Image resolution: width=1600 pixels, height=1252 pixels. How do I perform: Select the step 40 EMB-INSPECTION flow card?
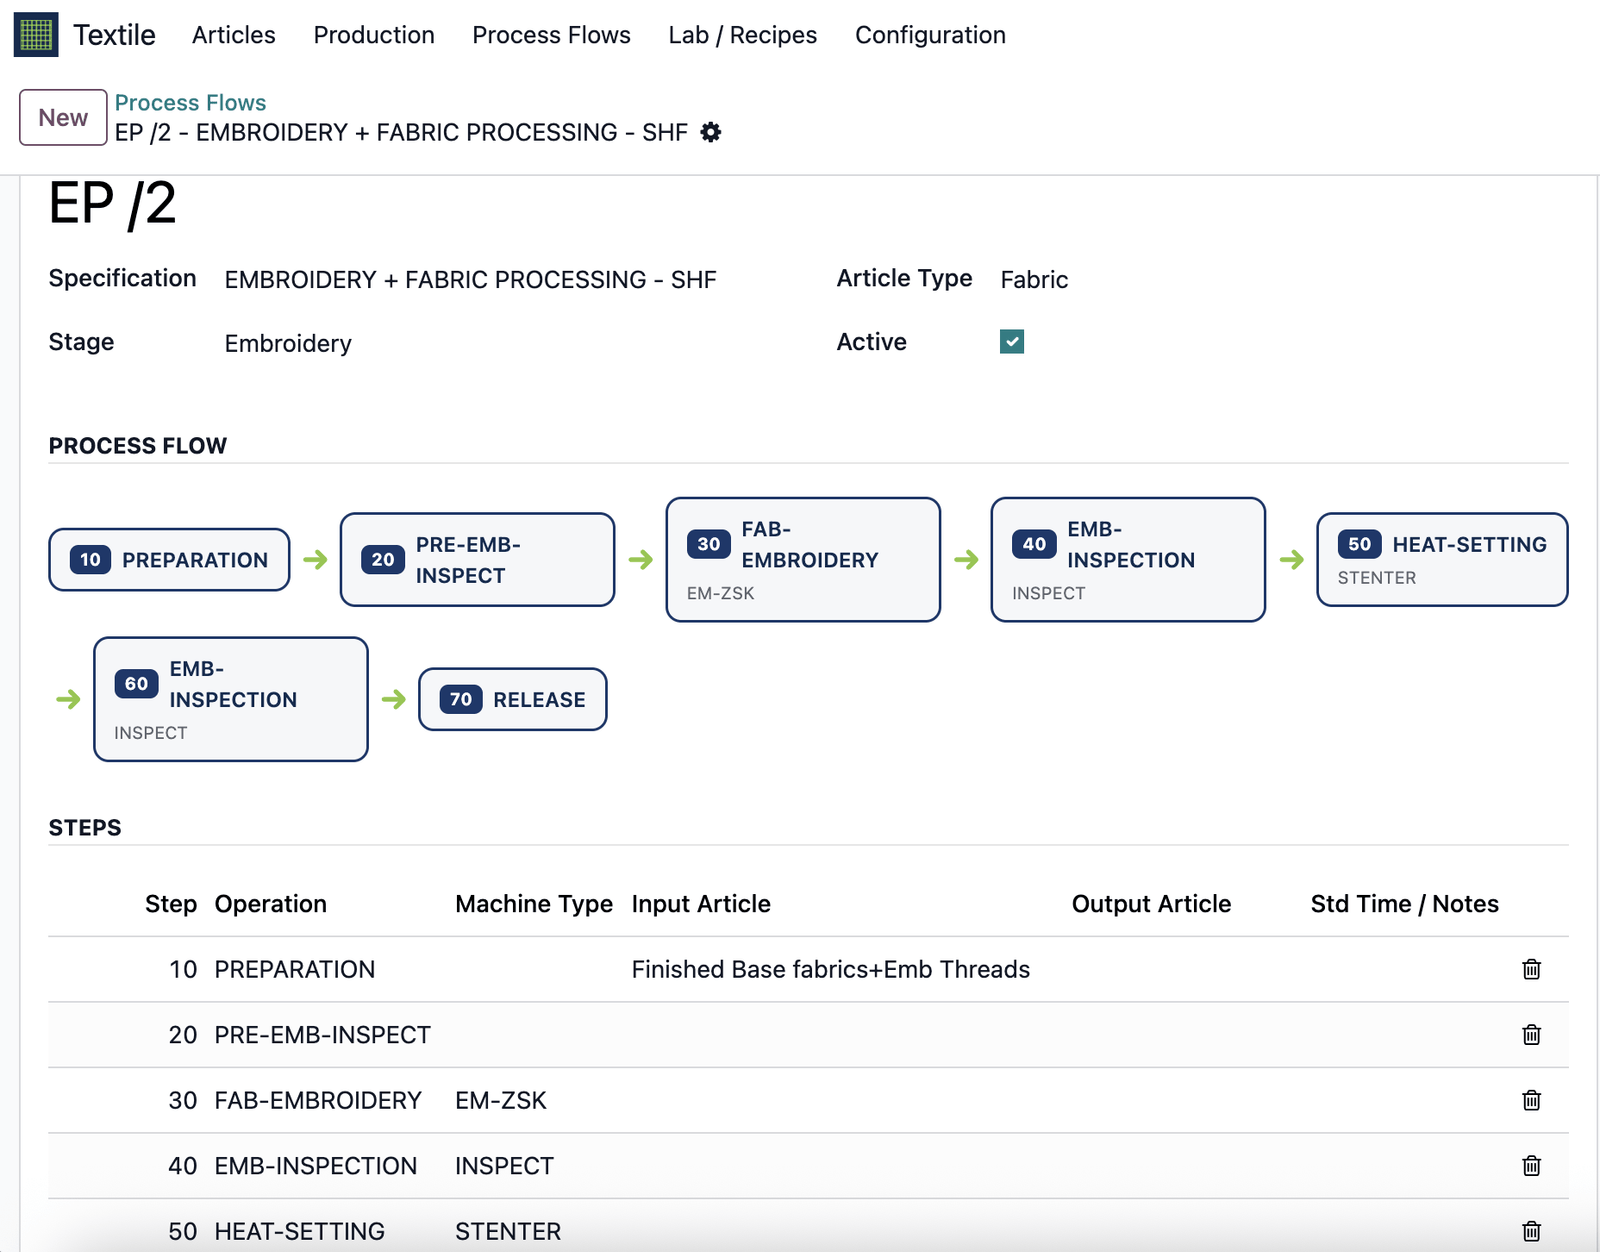(x=1128, y=560)
